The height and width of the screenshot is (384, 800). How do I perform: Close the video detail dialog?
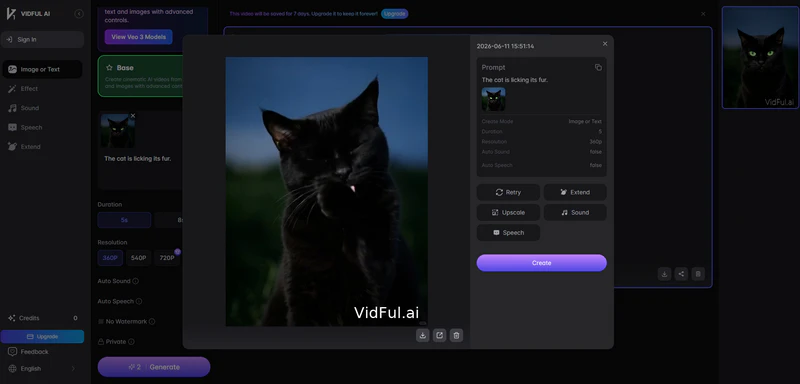coord(605,44)
